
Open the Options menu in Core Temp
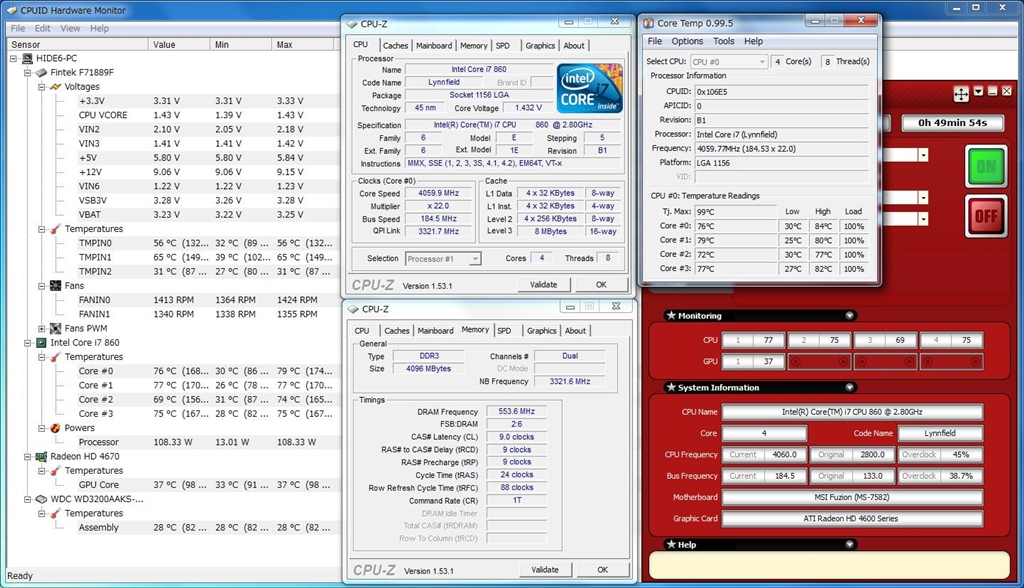(x=687, y=41)
